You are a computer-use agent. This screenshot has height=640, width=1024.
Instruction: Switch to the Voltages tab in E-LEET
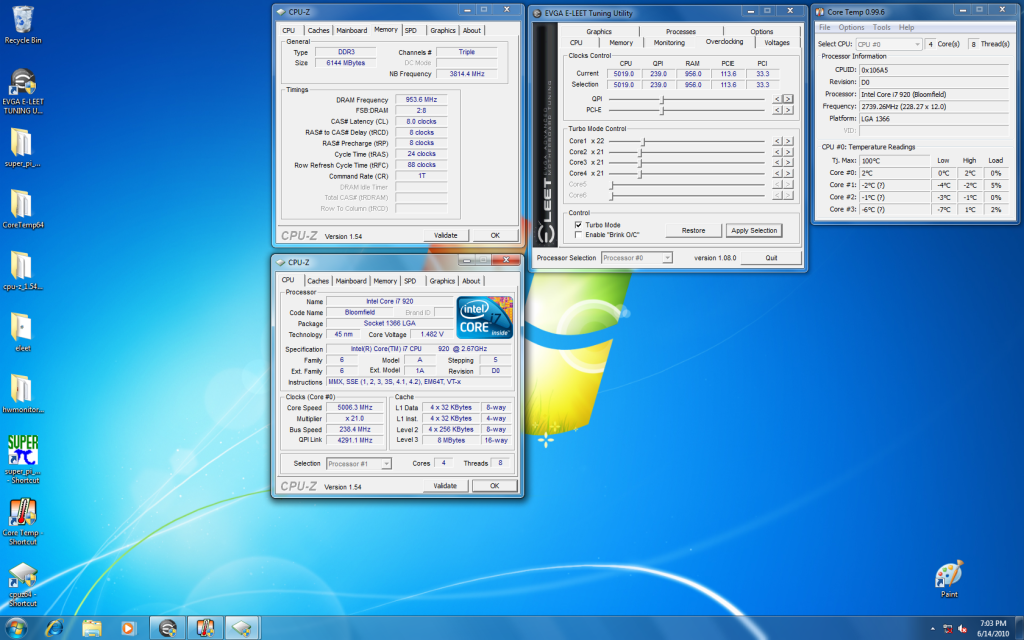coord(776,43)
